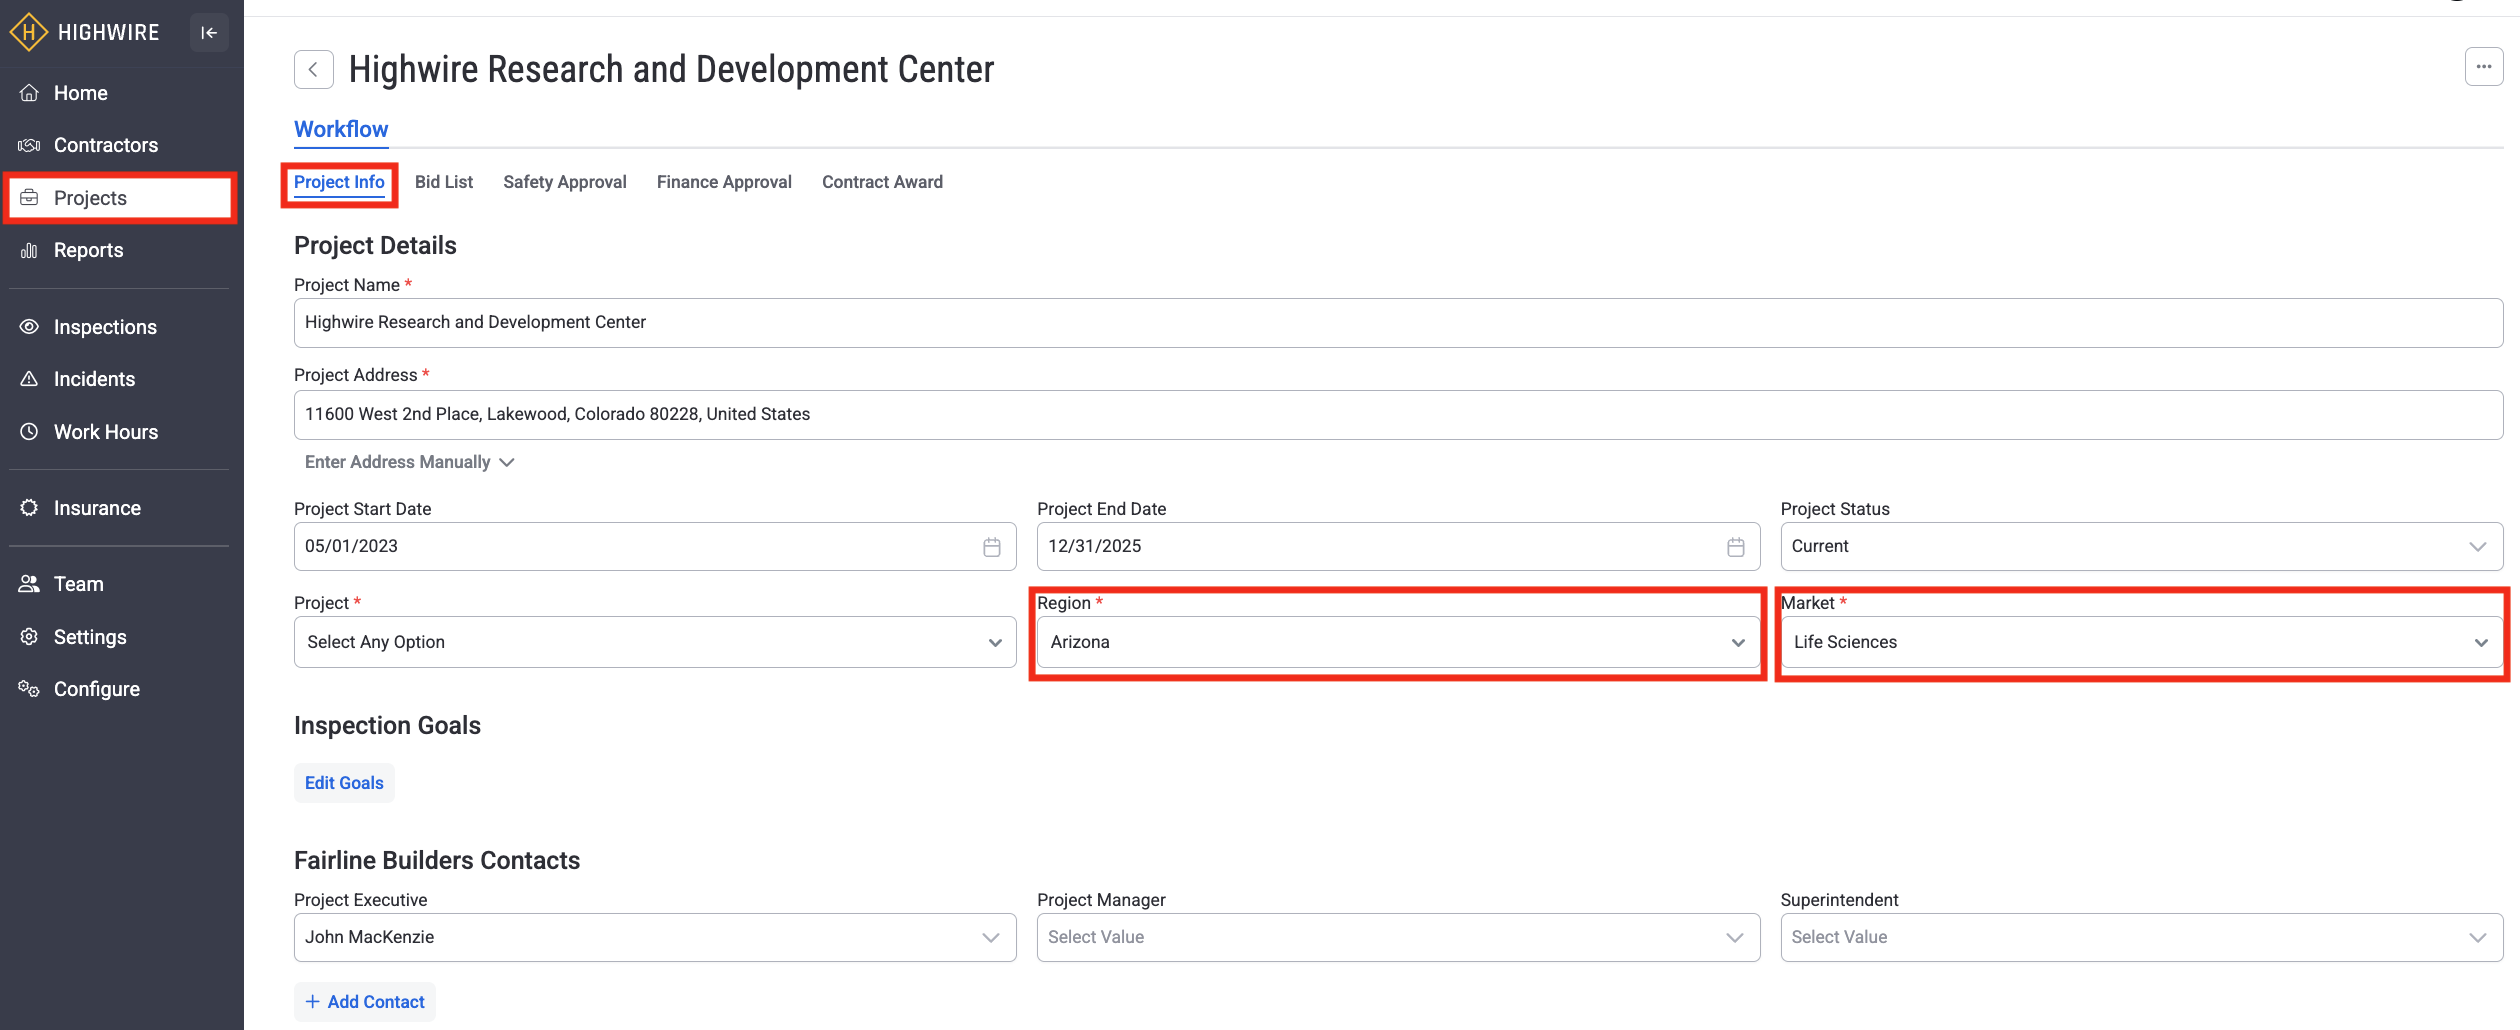2520x1030 pixels.
Task: Click the Add Contact button
Action: pyautogui.click(x=365, y=1002)
